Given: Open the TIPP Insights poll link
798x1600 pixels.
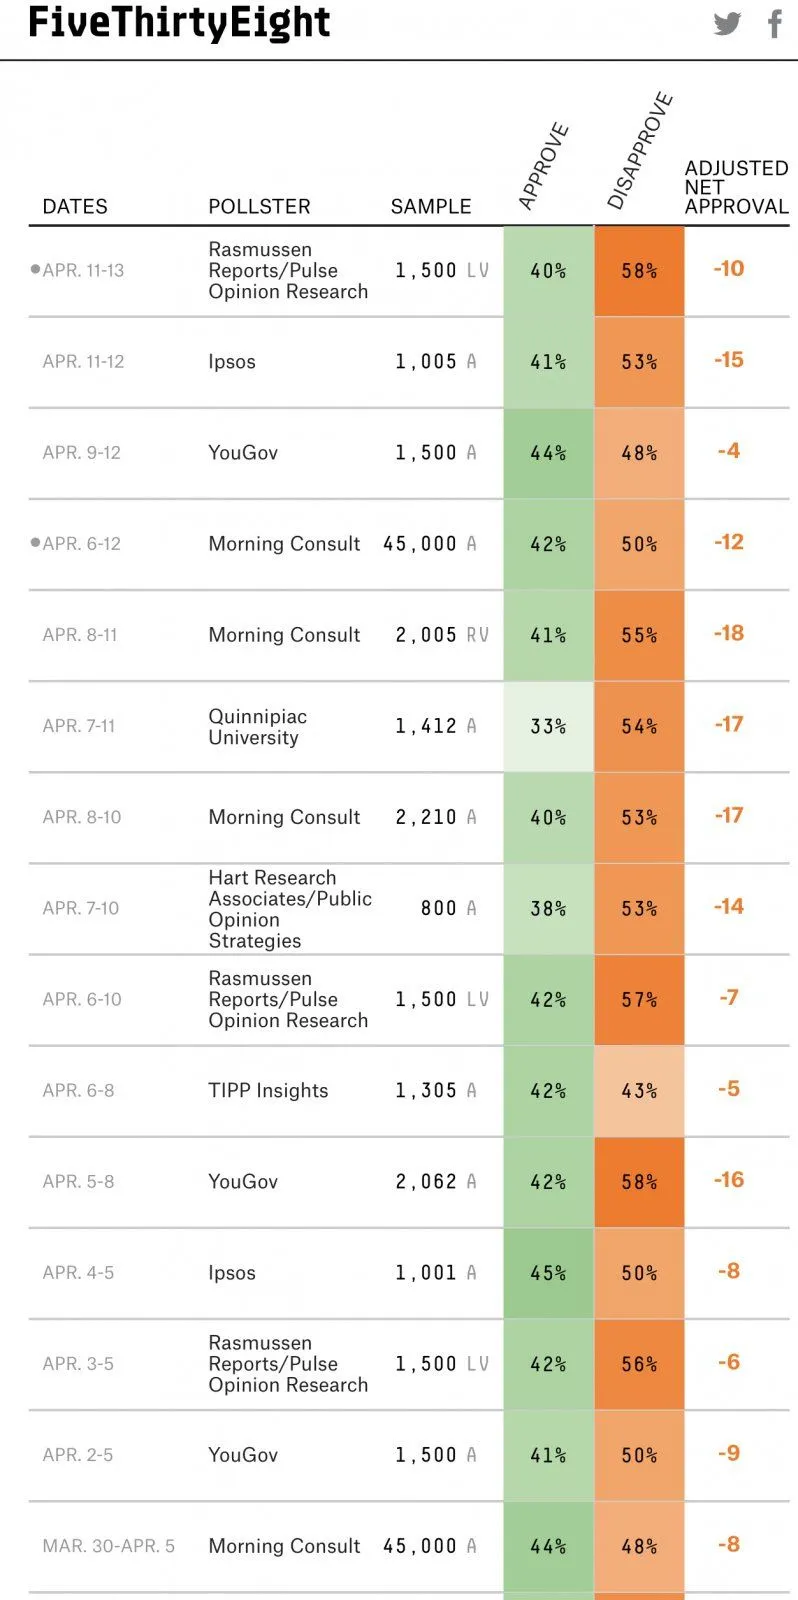Looking at the screenshot, I should pos(268,1090).
